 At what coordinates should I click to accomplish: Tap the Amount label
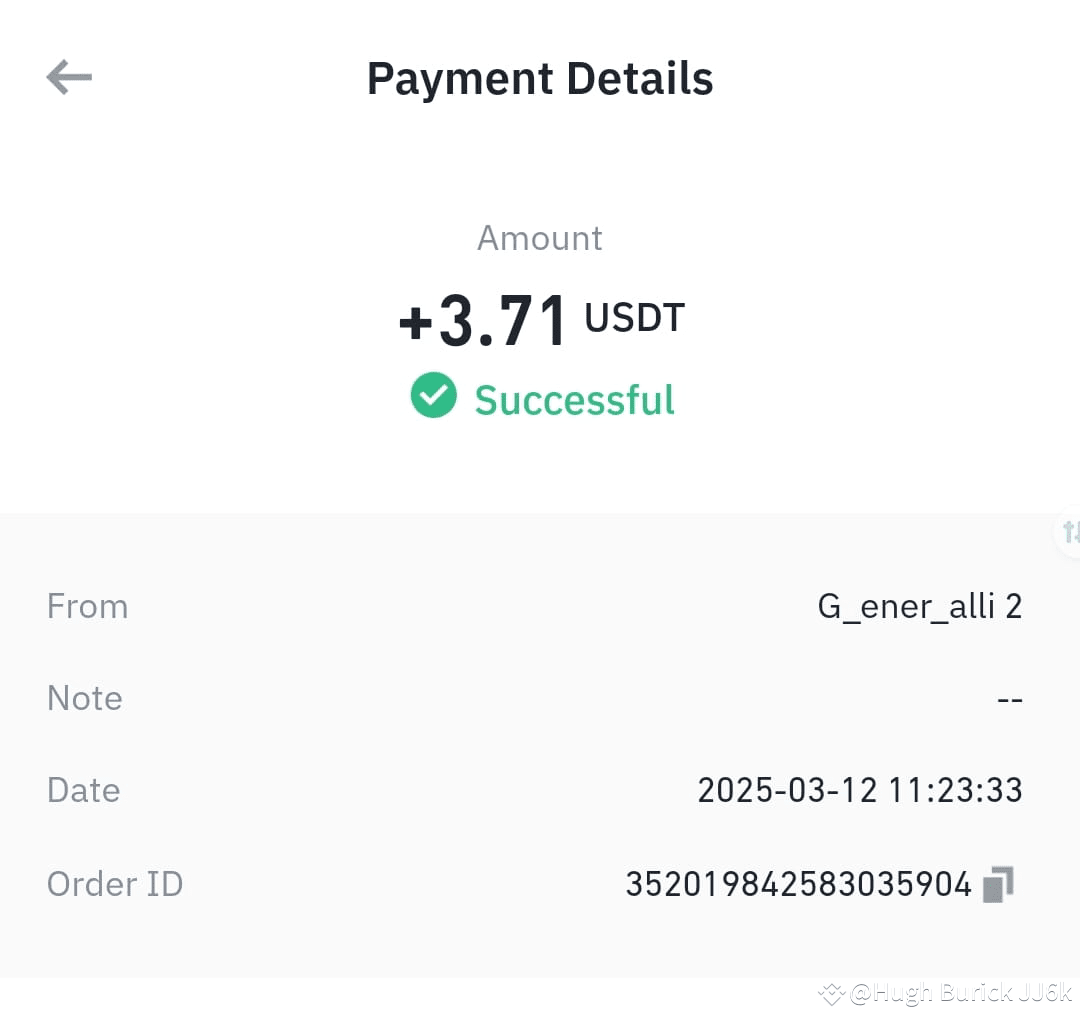(x=540, y=238)
